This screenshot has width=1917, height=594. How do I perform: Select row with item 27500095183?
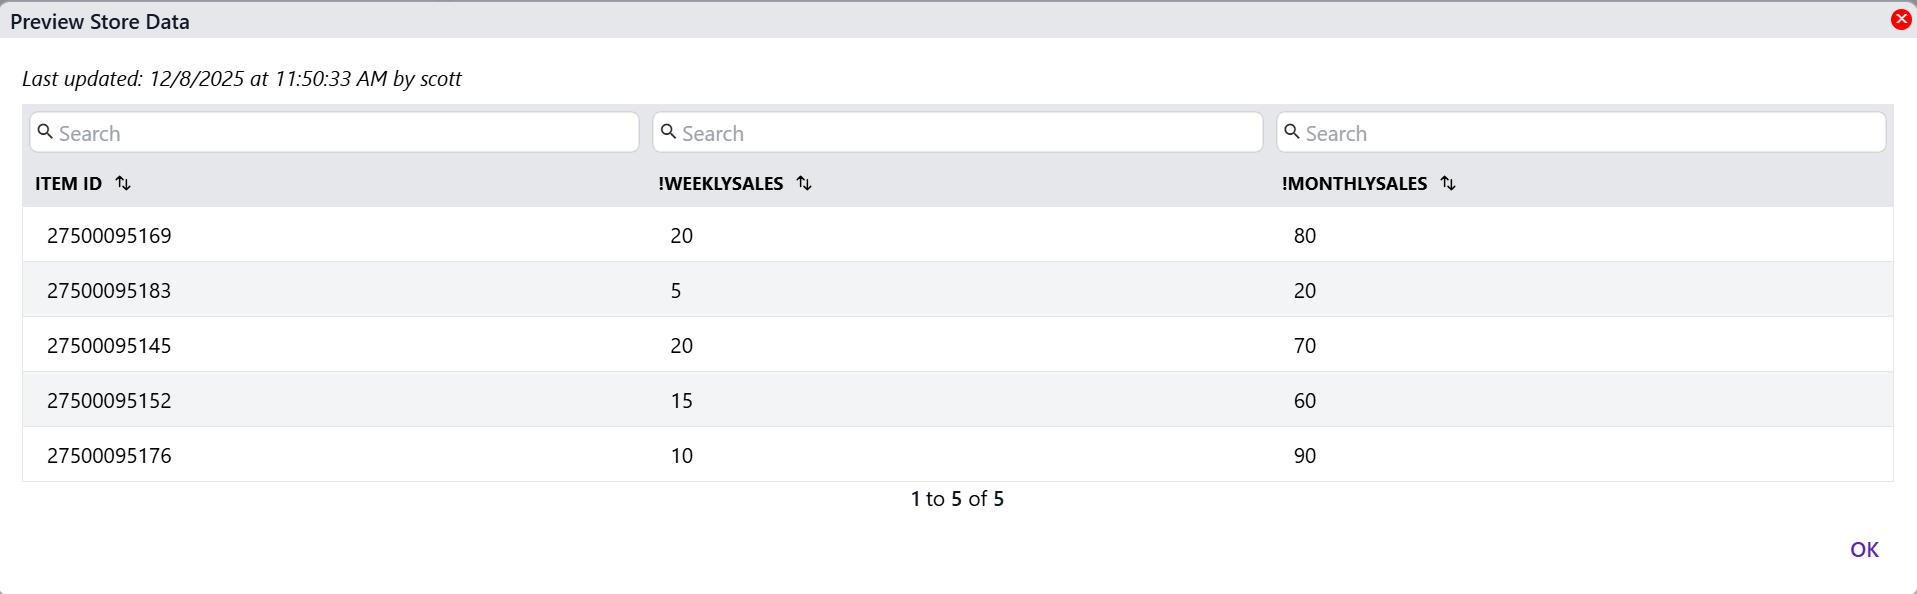point(109,291)
